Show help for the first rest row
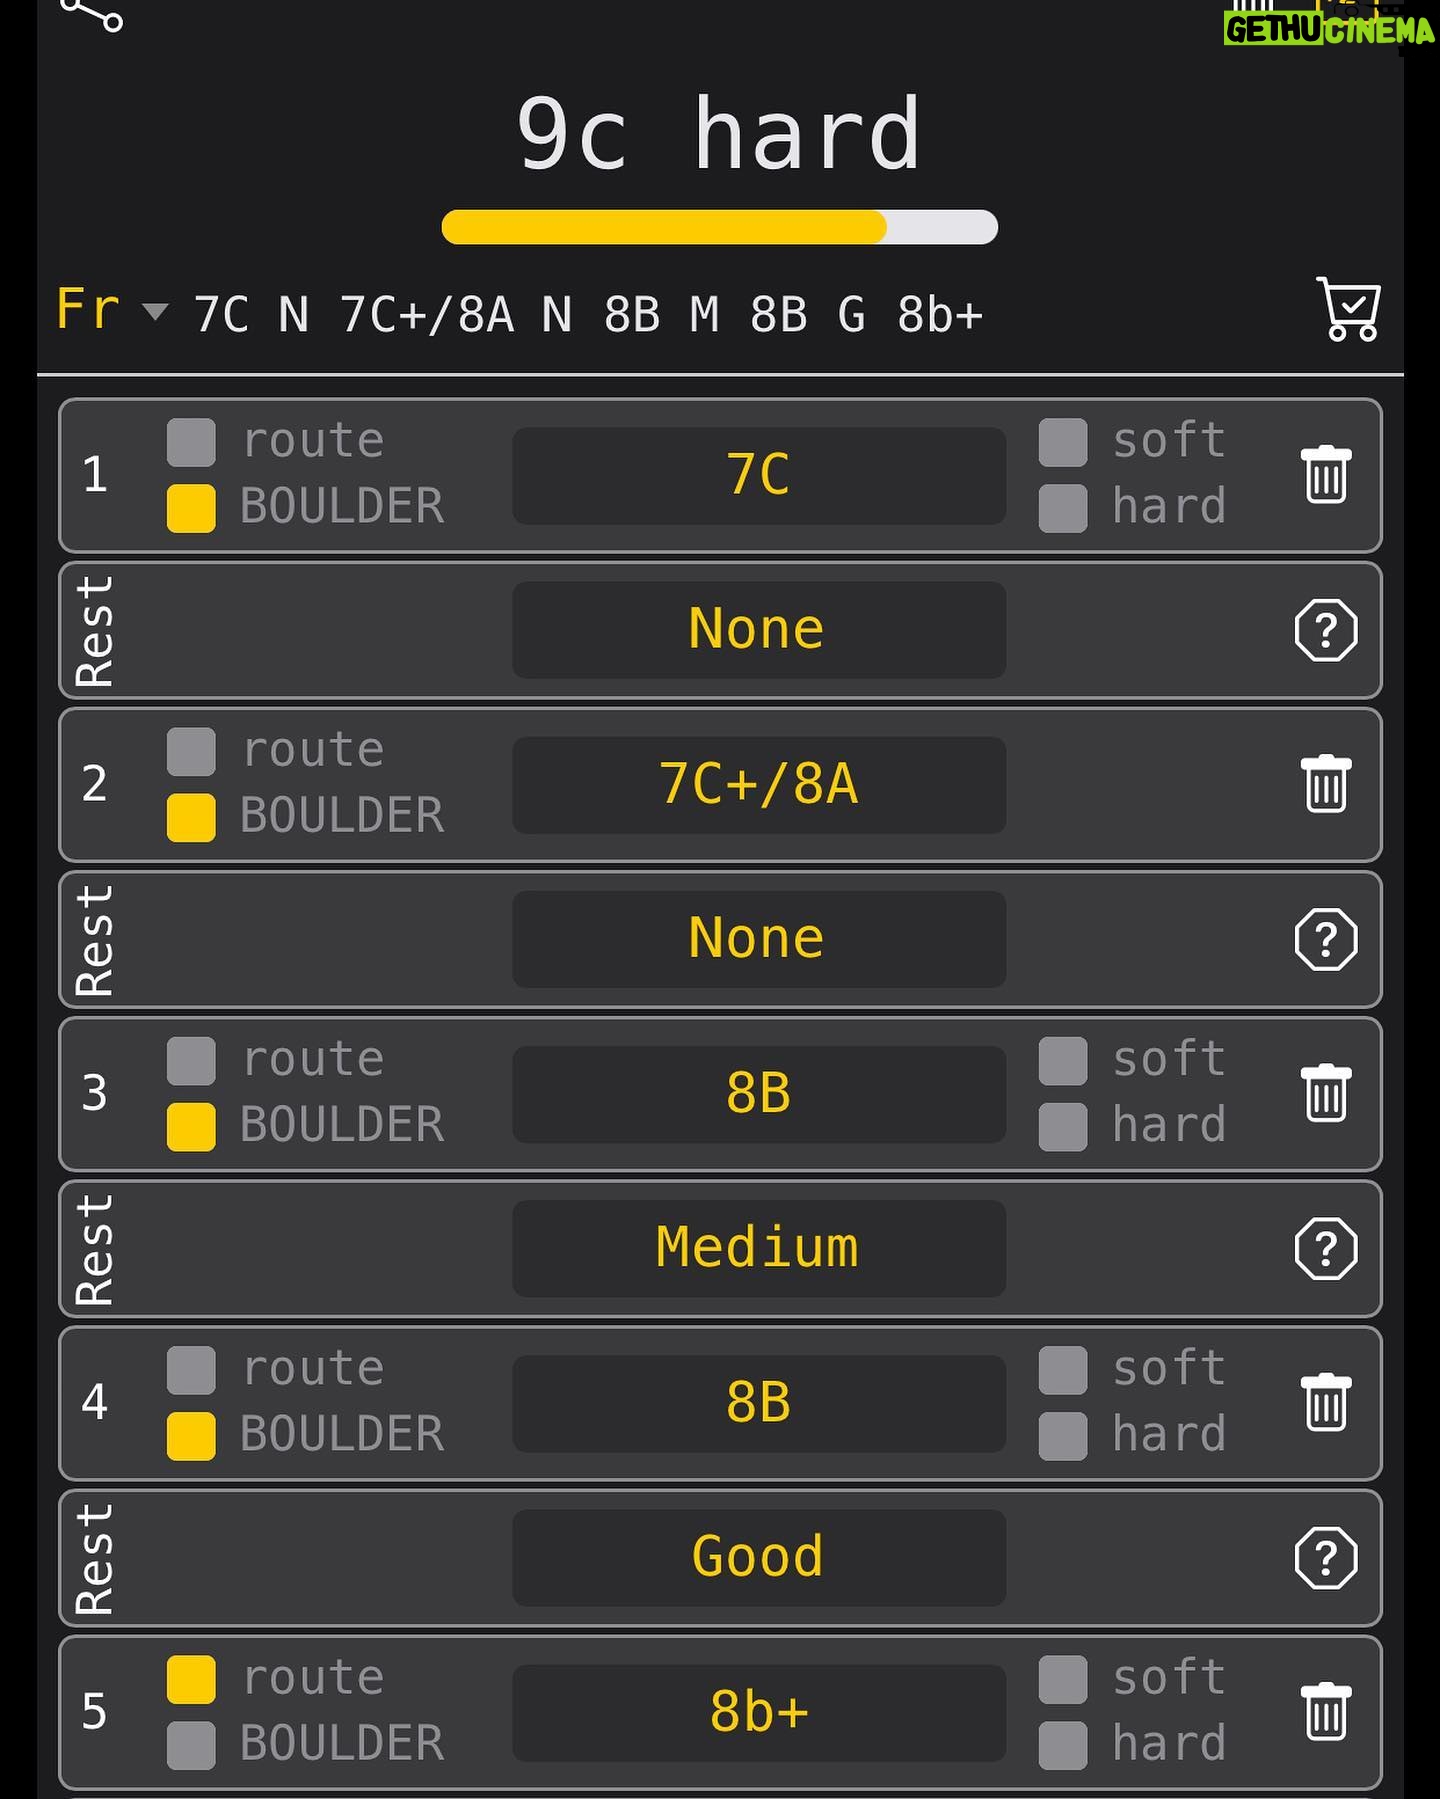Image resolution: width=1440 pixels, height=1799 pixels. coord(1326,630)
